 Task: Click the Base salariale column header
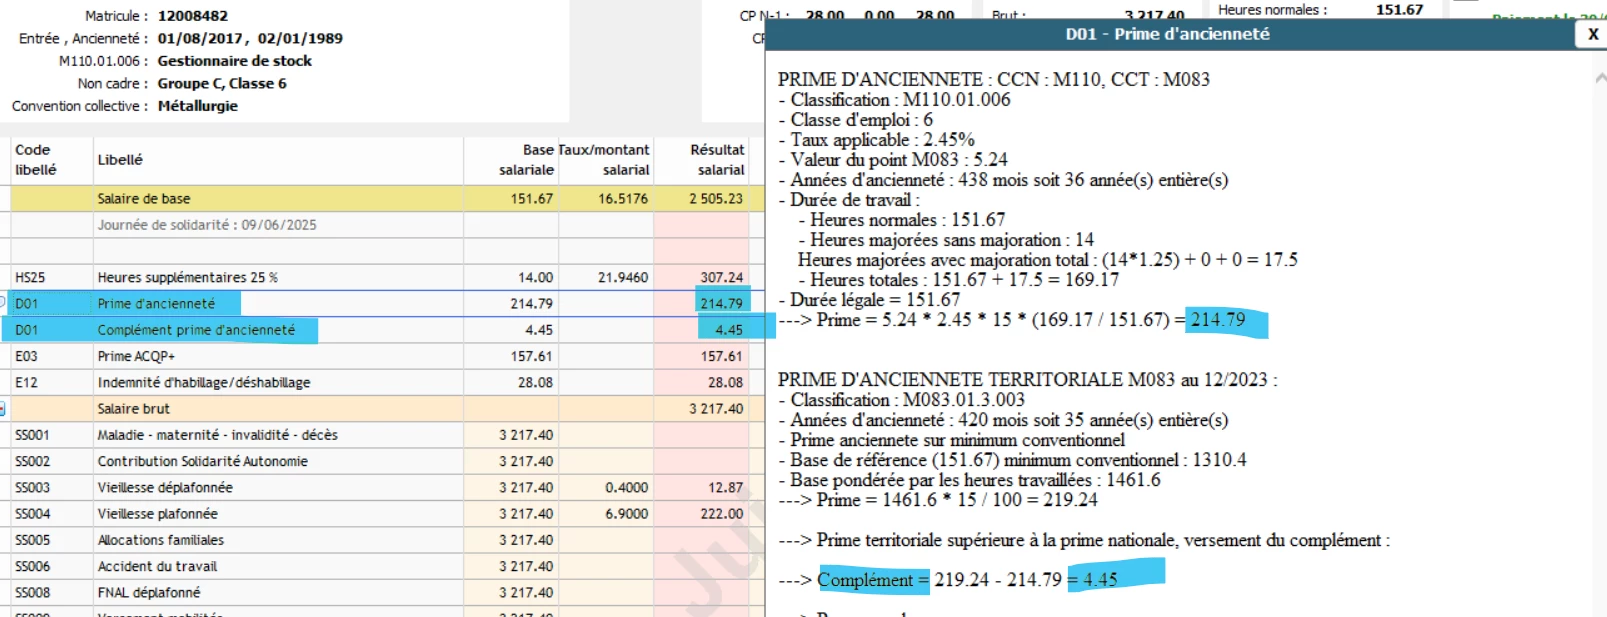(x=527, y=160)
